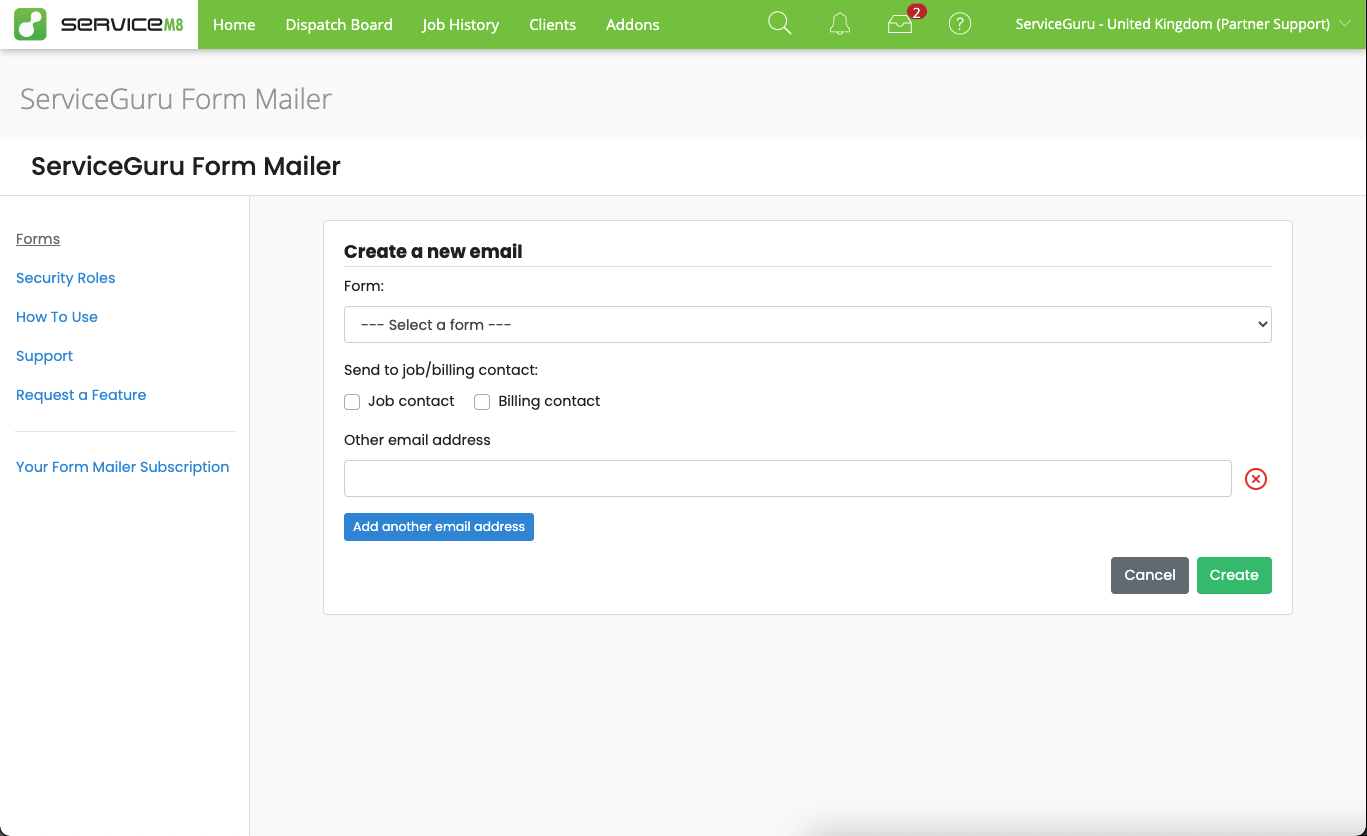
Task: Click the ServiceM8 logo
Action: point(99,24)
